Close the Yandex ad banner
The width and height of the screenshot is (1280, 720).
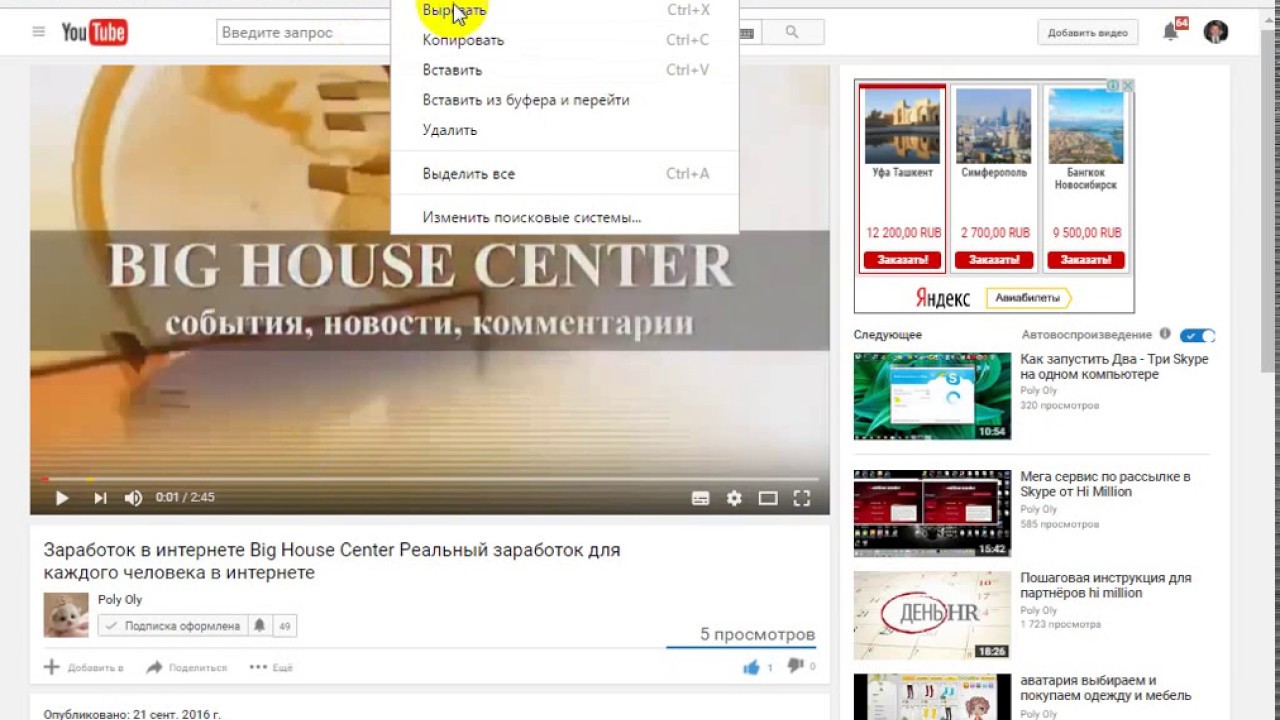pyautogui.click(x=1127, y=86)
